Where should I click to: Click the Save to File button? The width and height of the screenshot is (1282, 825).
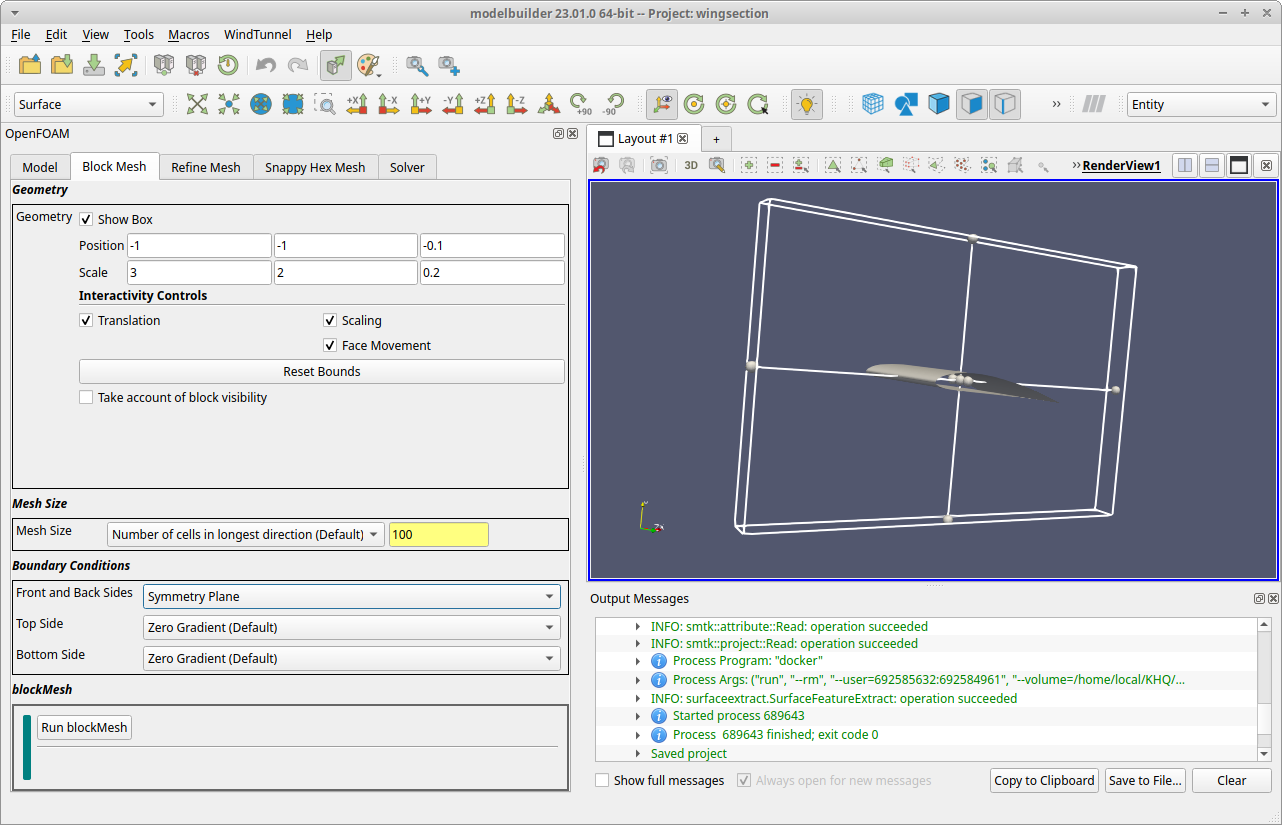(x=1145, y=780)
